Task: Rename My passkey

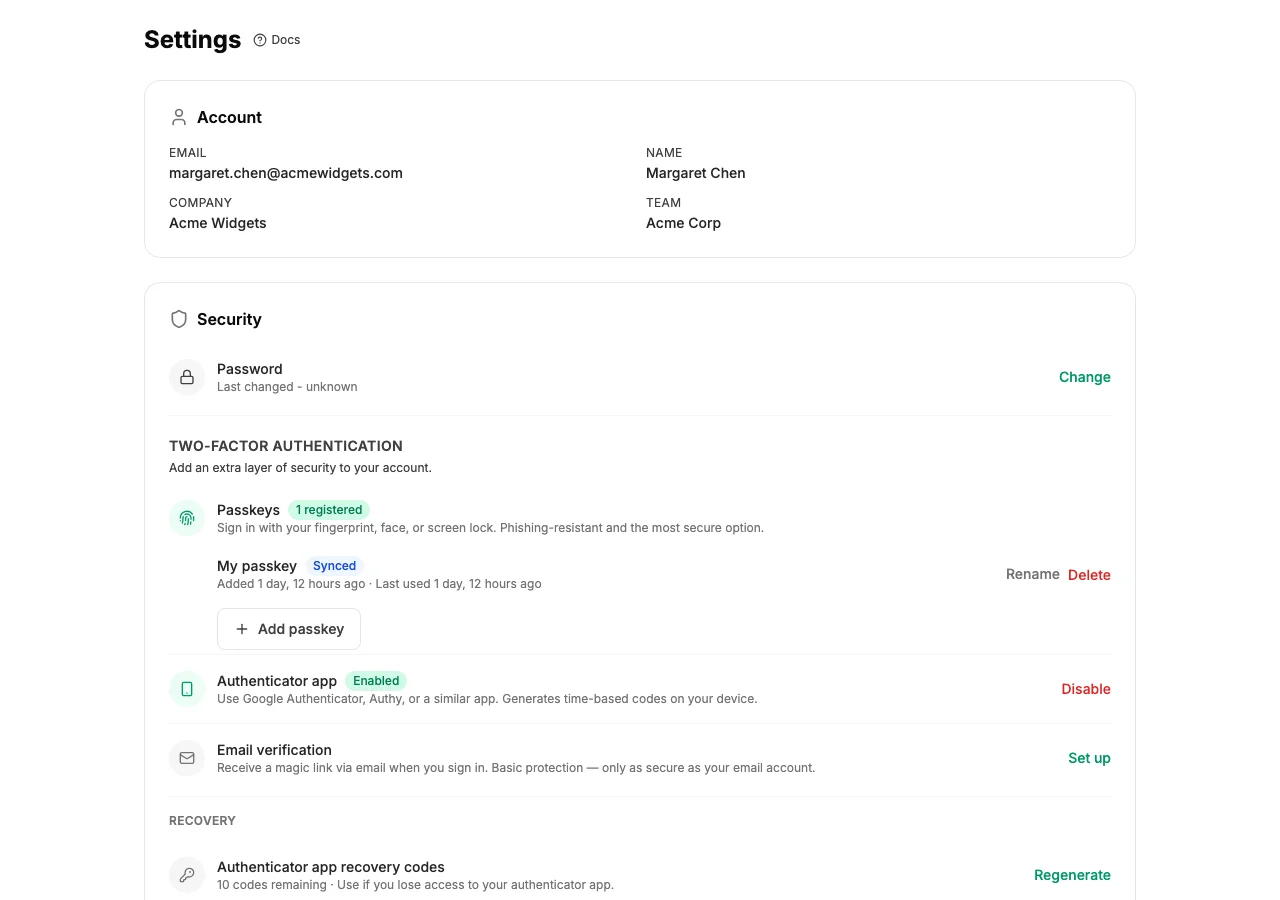Action: [x=1032, y=574]
